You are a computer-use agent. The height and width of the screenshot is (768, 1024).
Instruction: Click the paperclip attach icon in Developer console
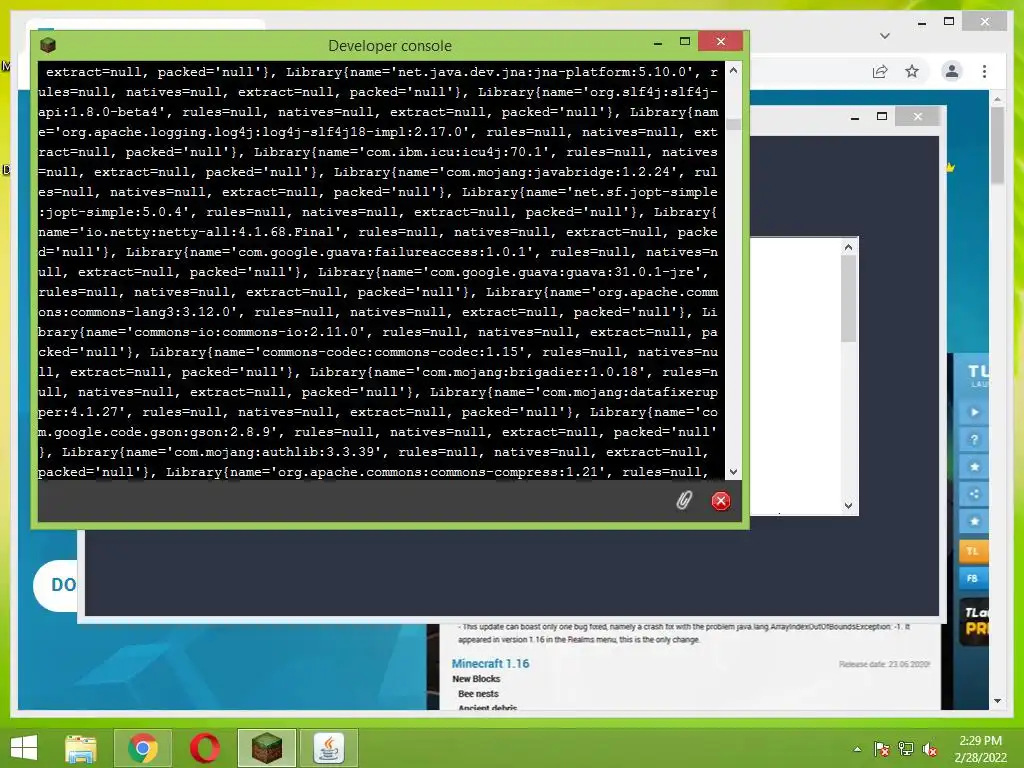pyautogui.click(x=683, y=501)
